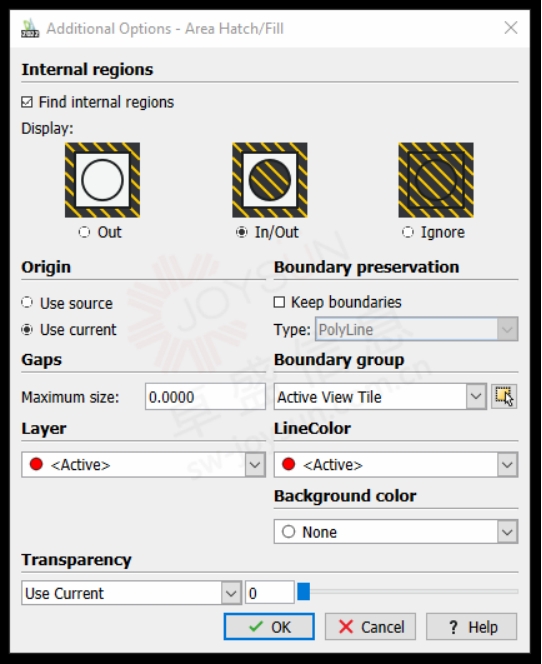Open the Transparency Use Current dropdown
Image resolution: width=542 pixels, height=664 pixels.
132,593
